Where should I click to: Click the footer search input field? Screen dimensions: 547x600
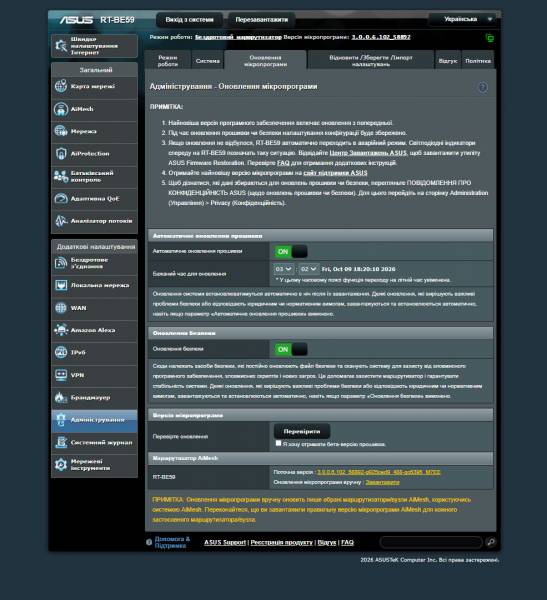[x=431, y=542]
